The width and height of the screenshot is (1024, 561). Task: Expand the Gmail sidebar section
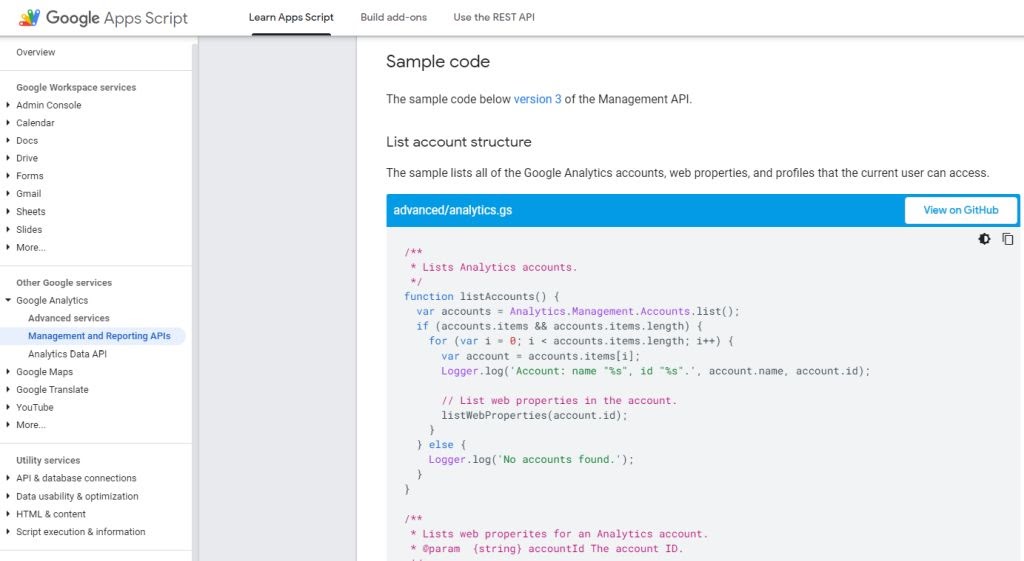tap(28, 194)
